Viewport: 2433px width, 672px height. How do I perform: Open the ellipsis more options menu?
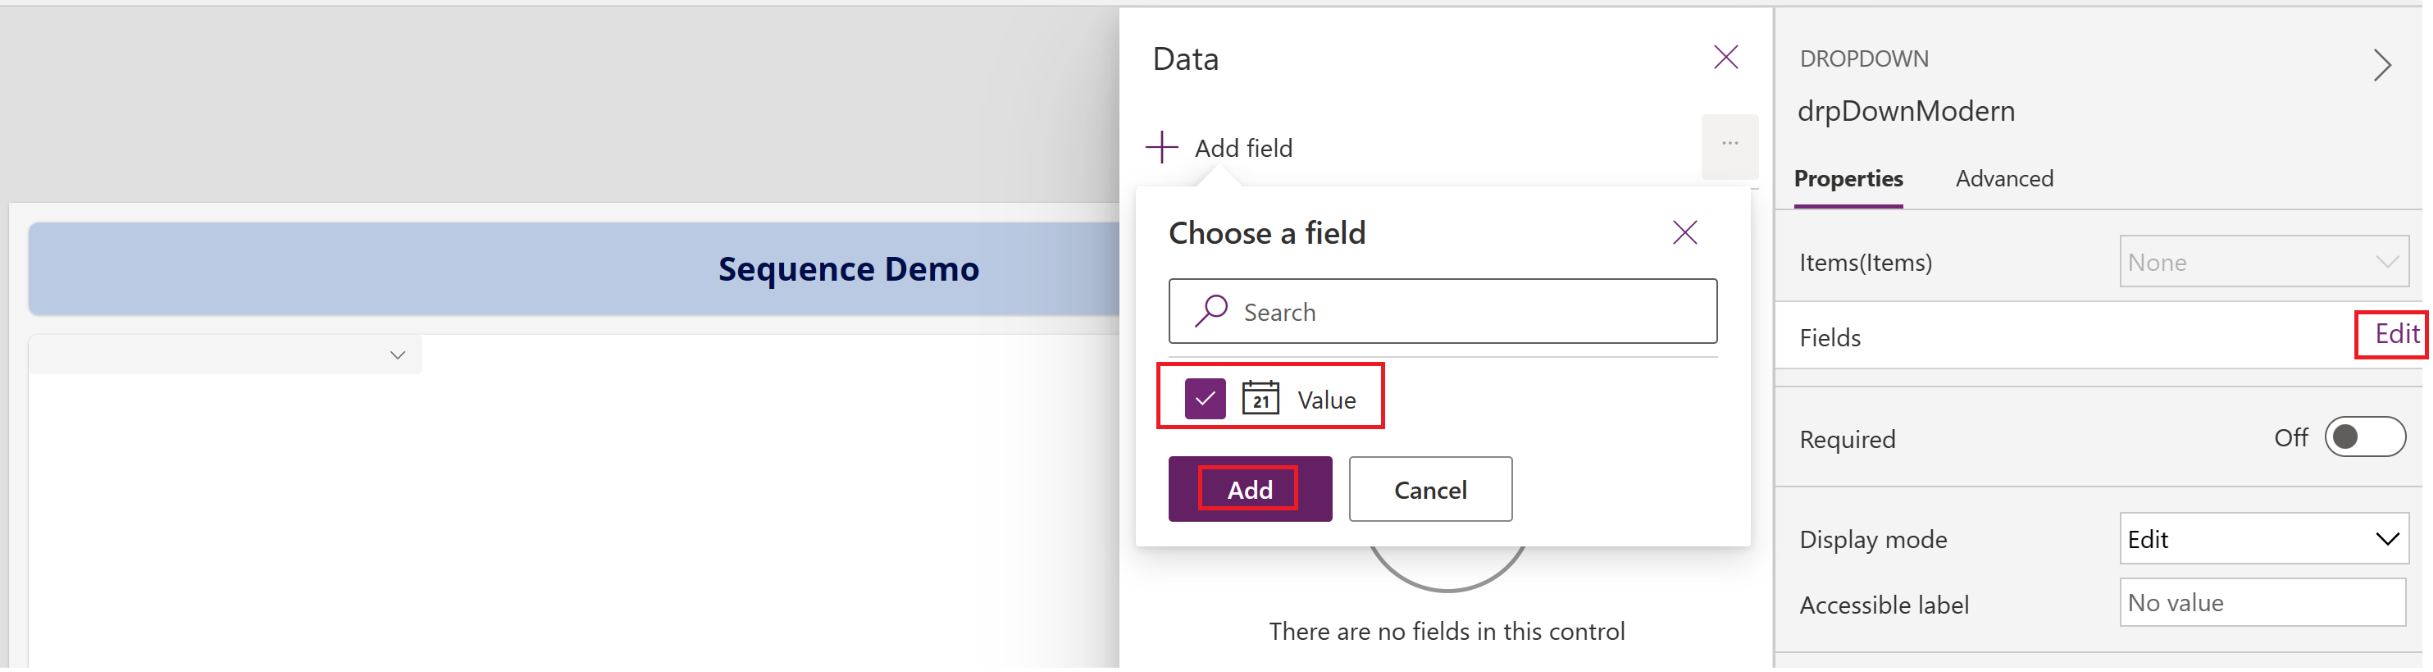[x=1729, y=145]
